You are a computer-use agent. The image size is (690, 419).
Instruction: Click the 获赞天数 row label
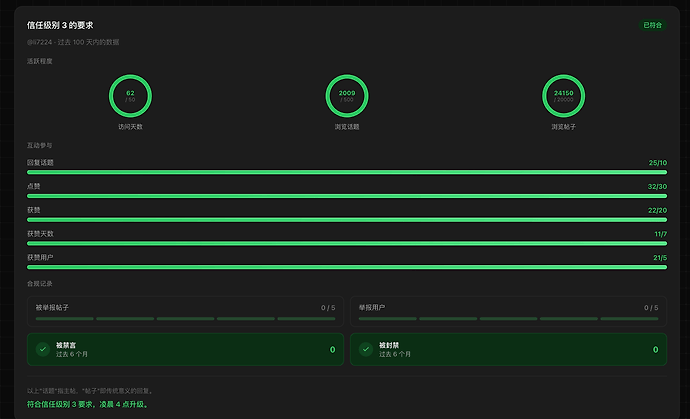pos(40,234)
